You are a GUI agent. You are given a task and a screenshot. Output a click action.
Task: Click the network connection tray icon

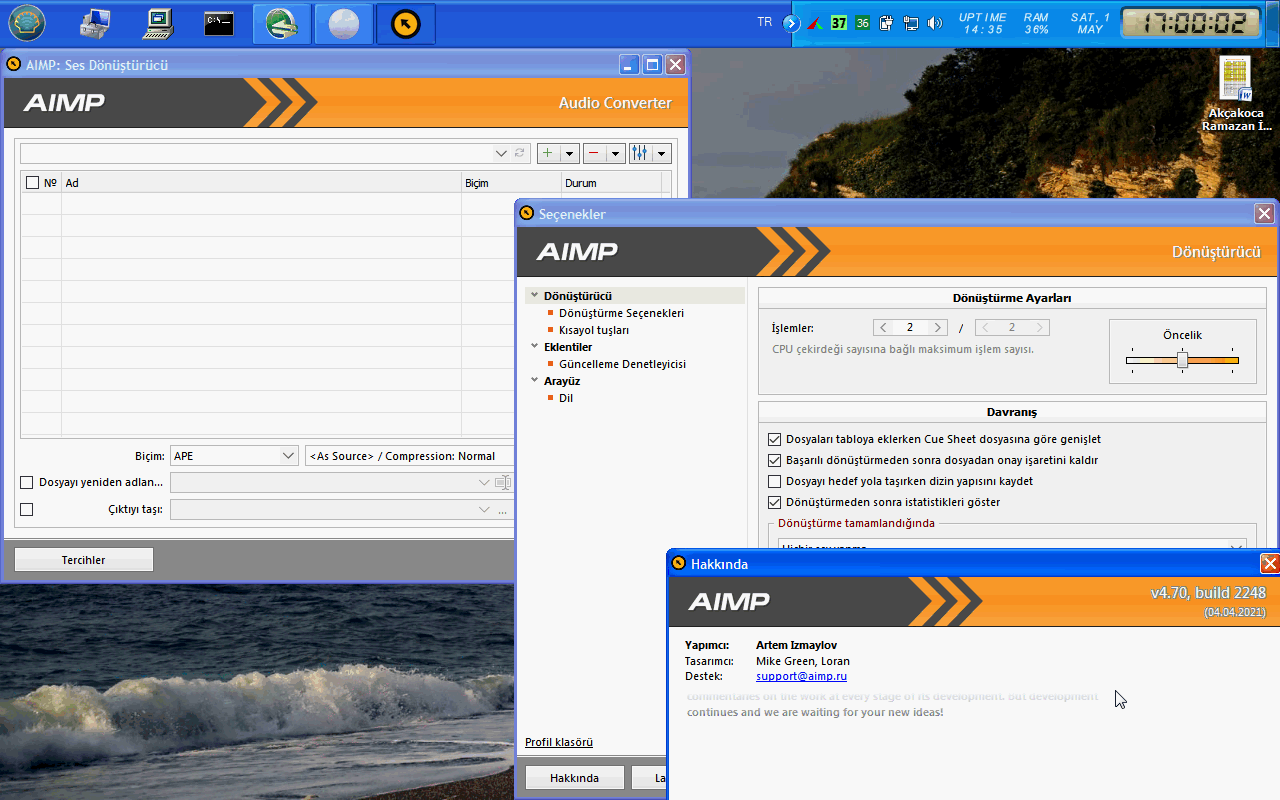click(x=911, y=23)
